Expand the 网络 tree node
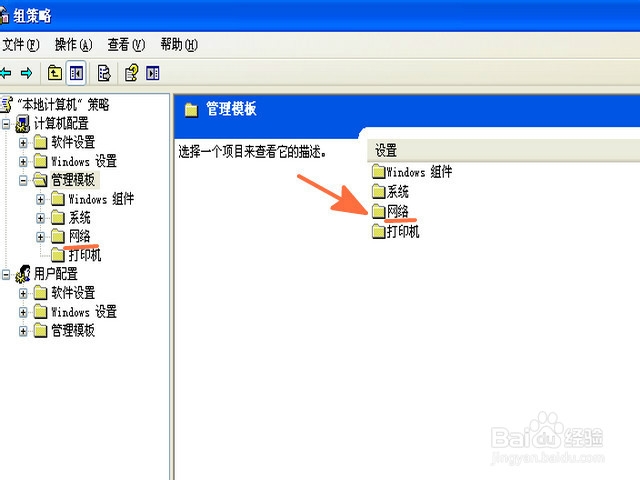 [40, 237]
